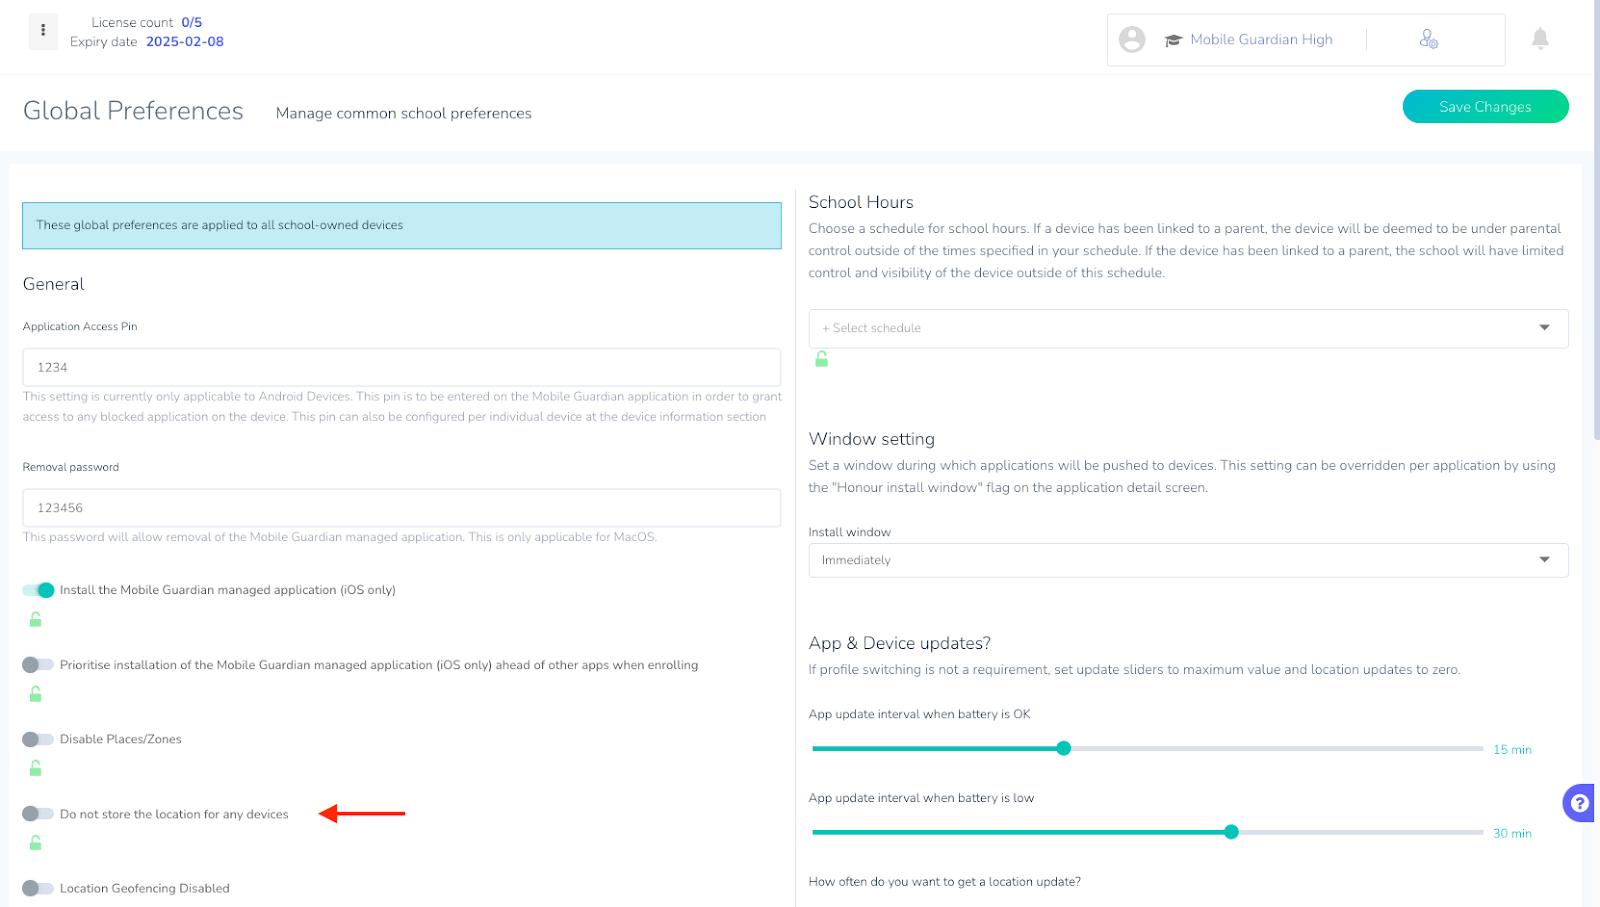The width and height of the screenshot is (1600, 907).
Task: Click the School Hours heading
Action: click(861, 202)
